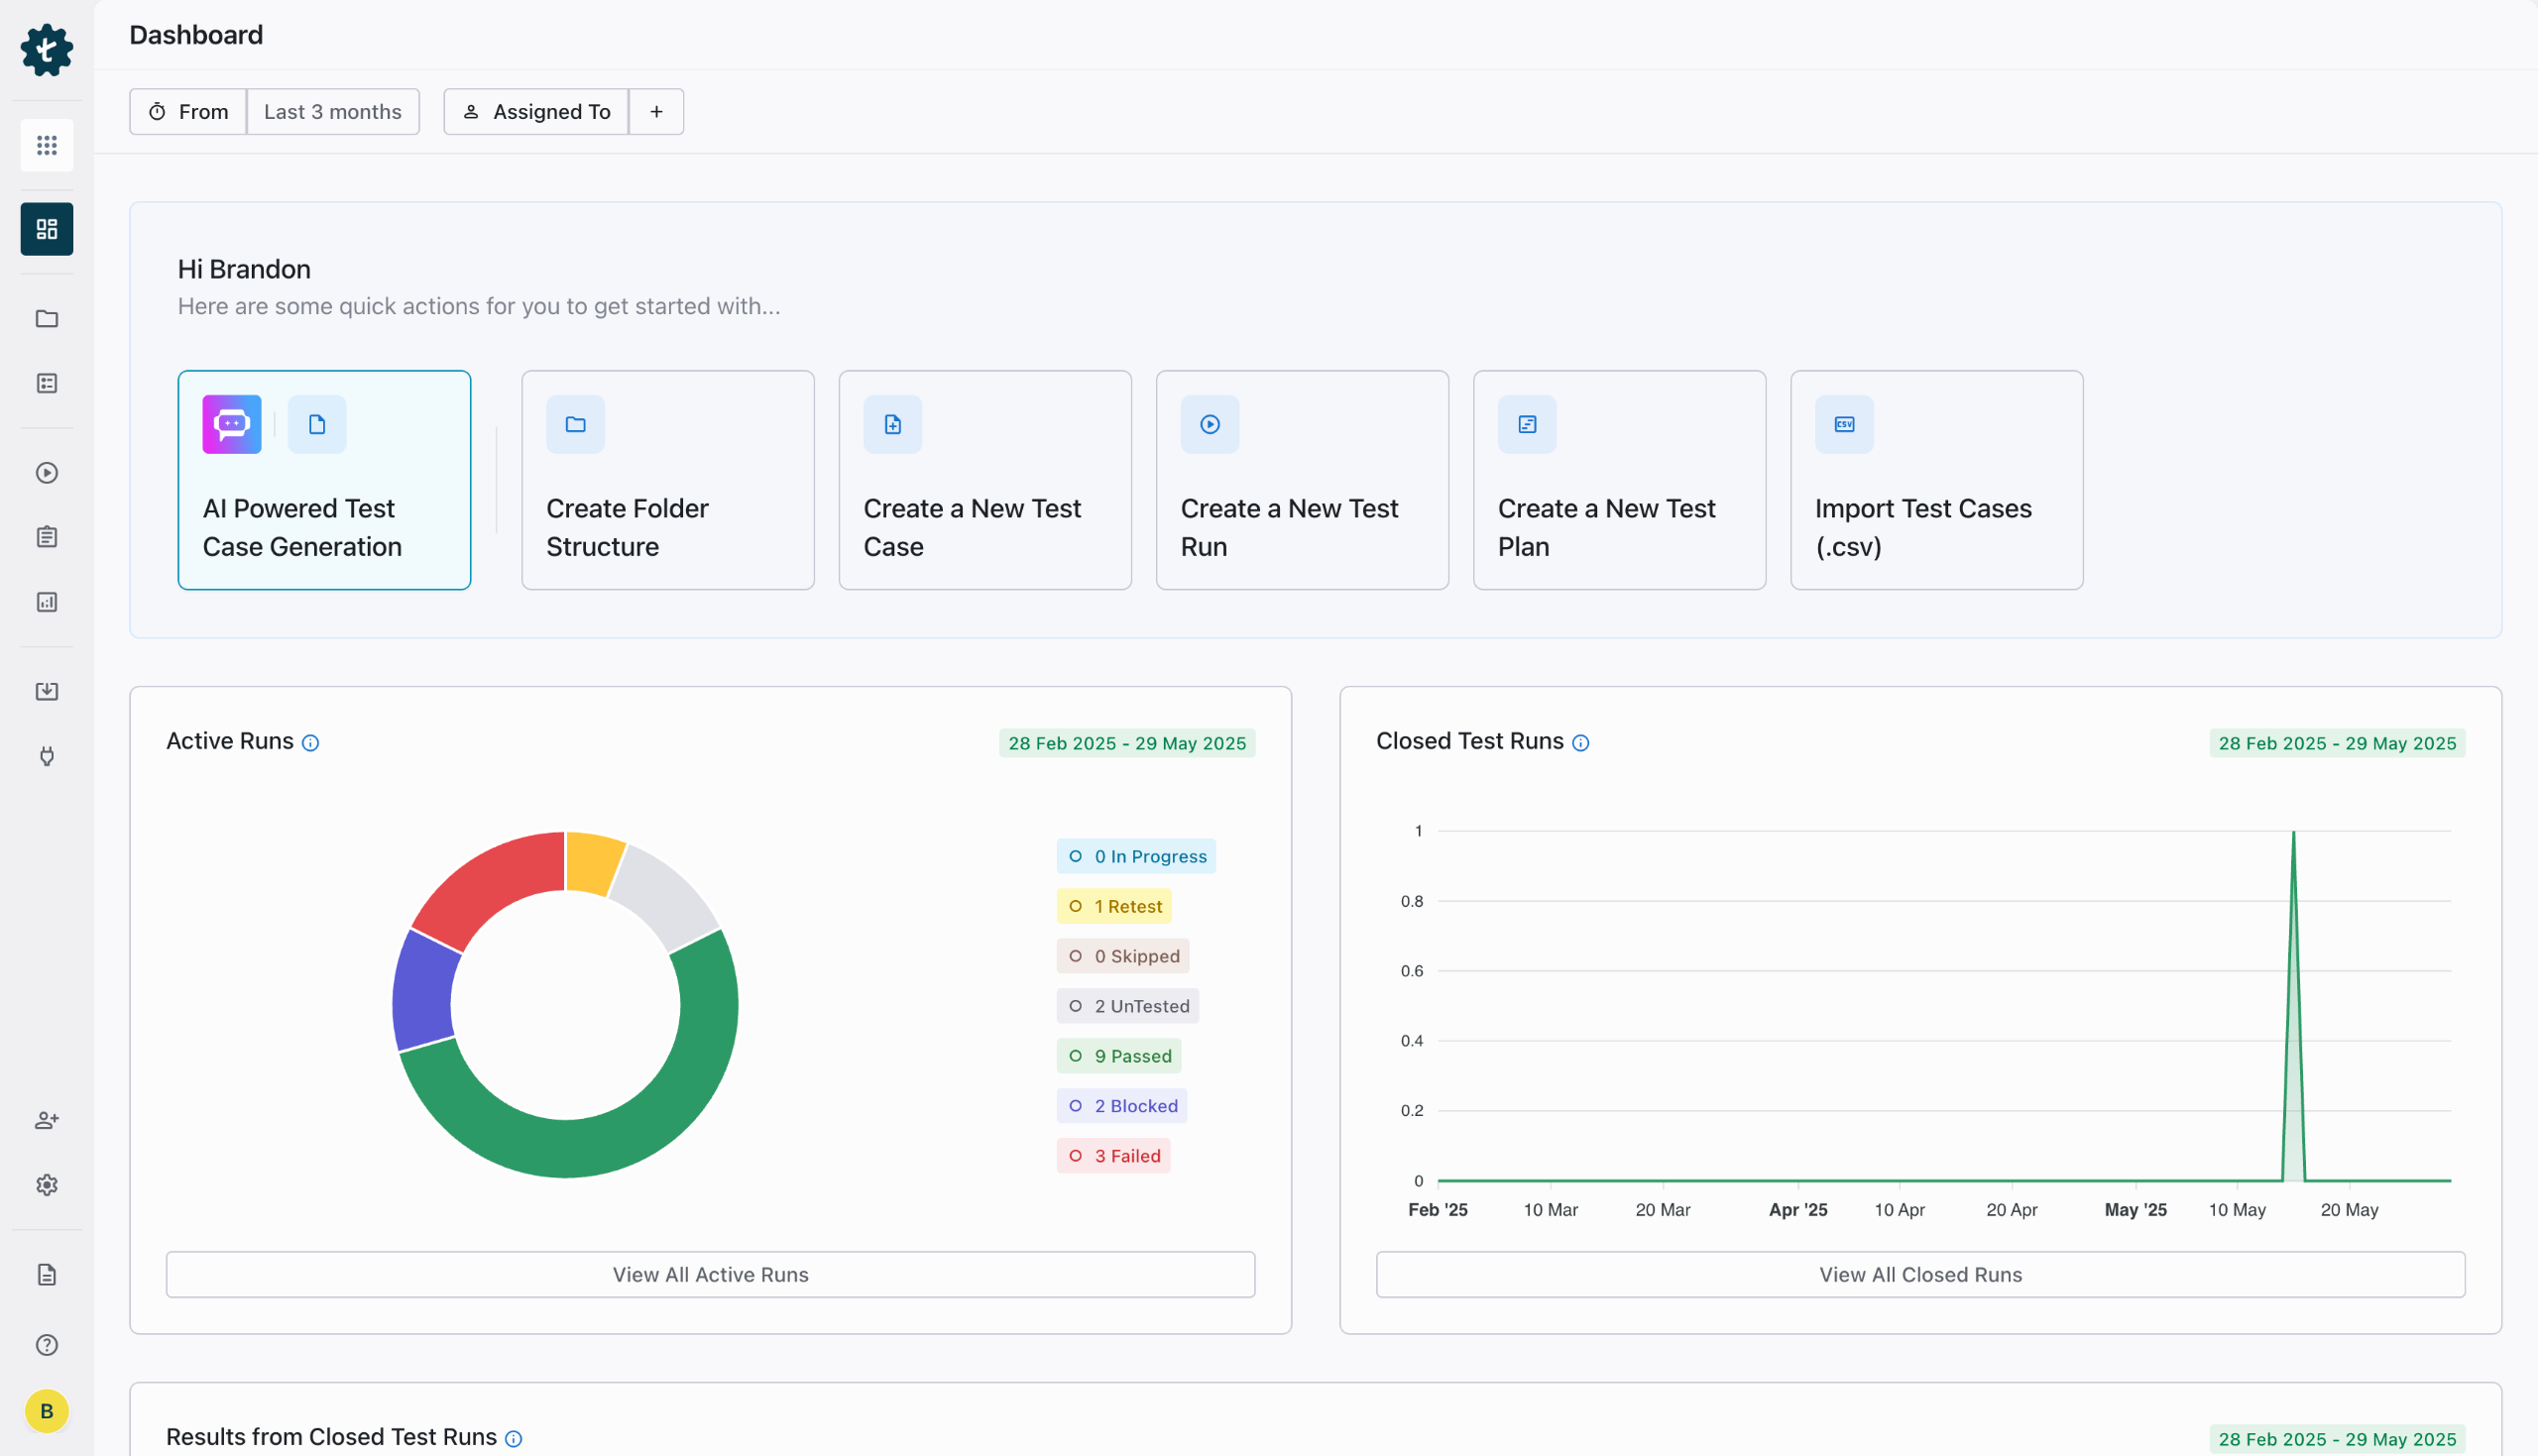This screenshot has height=1456, width=2538.
Task: Click the folder icon in left sidebar
Action: pyautogui.click(x=47, y=319)
